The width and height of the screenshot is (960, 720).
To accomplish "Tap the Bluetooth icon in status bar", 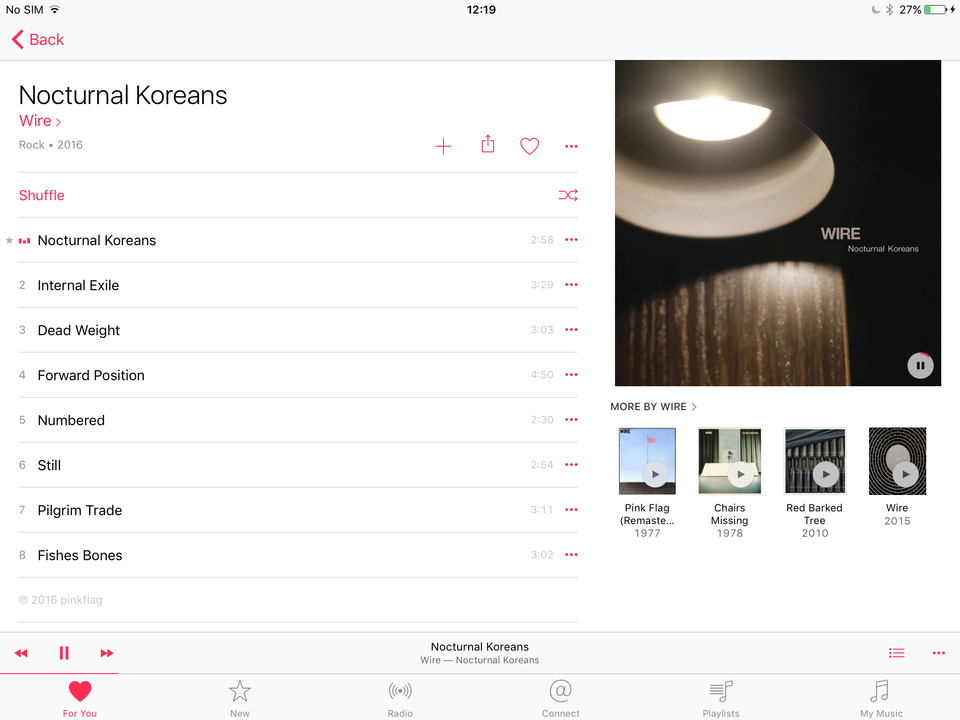I will 890,10.
